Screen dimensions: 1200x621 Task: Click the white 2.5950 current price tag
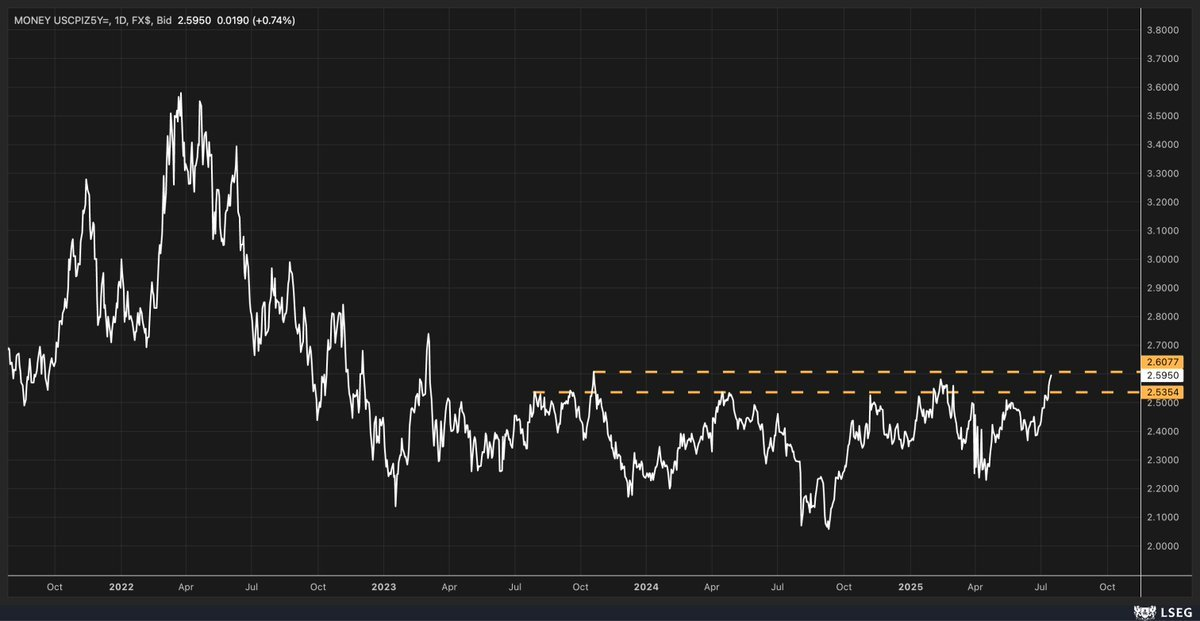tap(1159, 375)
